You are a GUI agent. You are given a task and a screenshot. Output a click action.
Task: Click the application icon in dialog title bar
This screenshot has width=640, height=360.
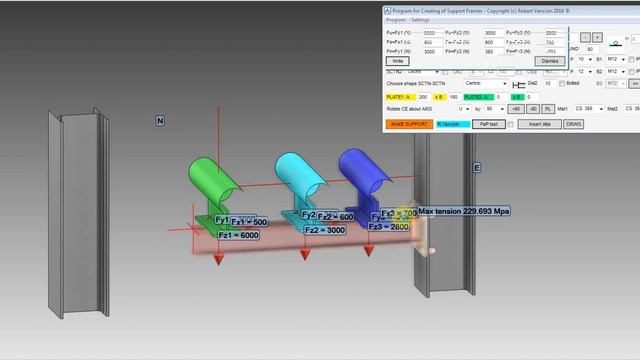(387, 11)
